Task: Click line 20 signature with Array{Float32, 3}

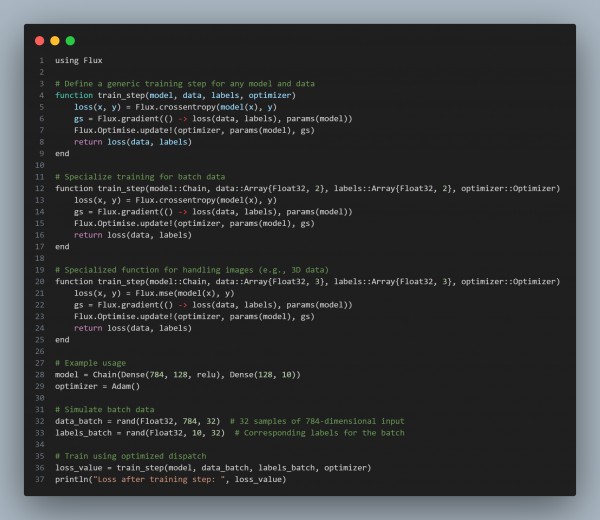Action: 308,282
